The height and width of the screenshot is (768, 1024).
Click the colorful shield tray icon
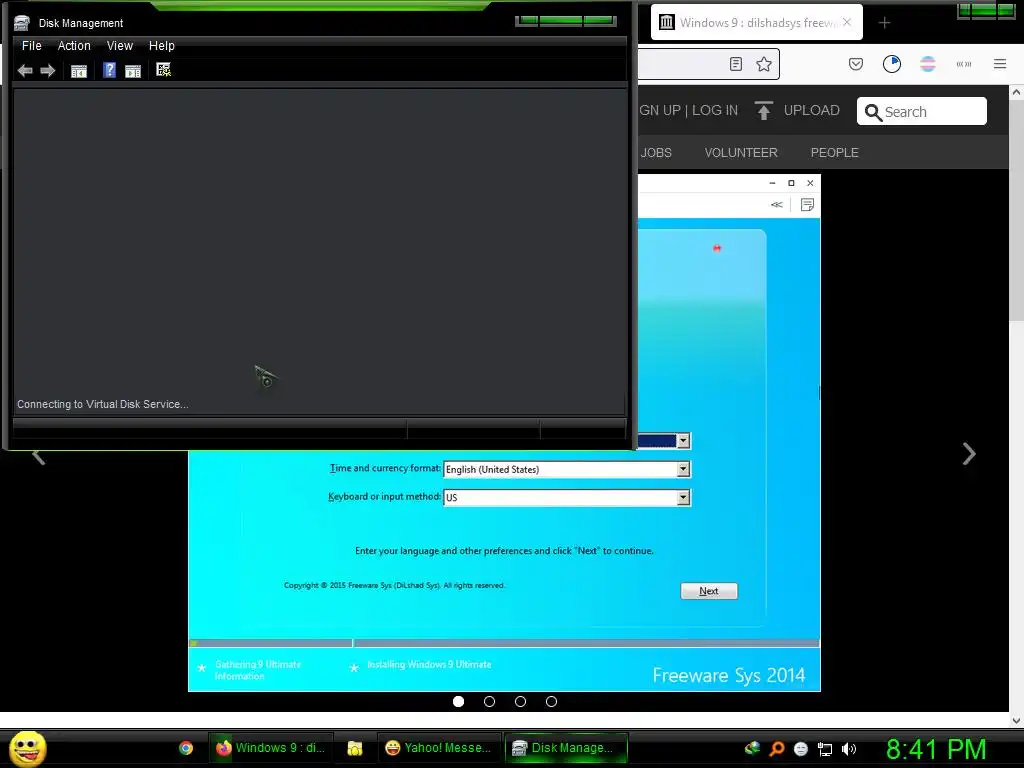(x=752, y=748)
